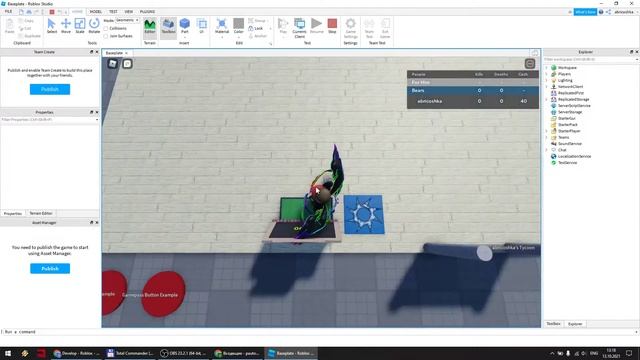
Task: Select SoundService in Explorer
Action: 569,144
